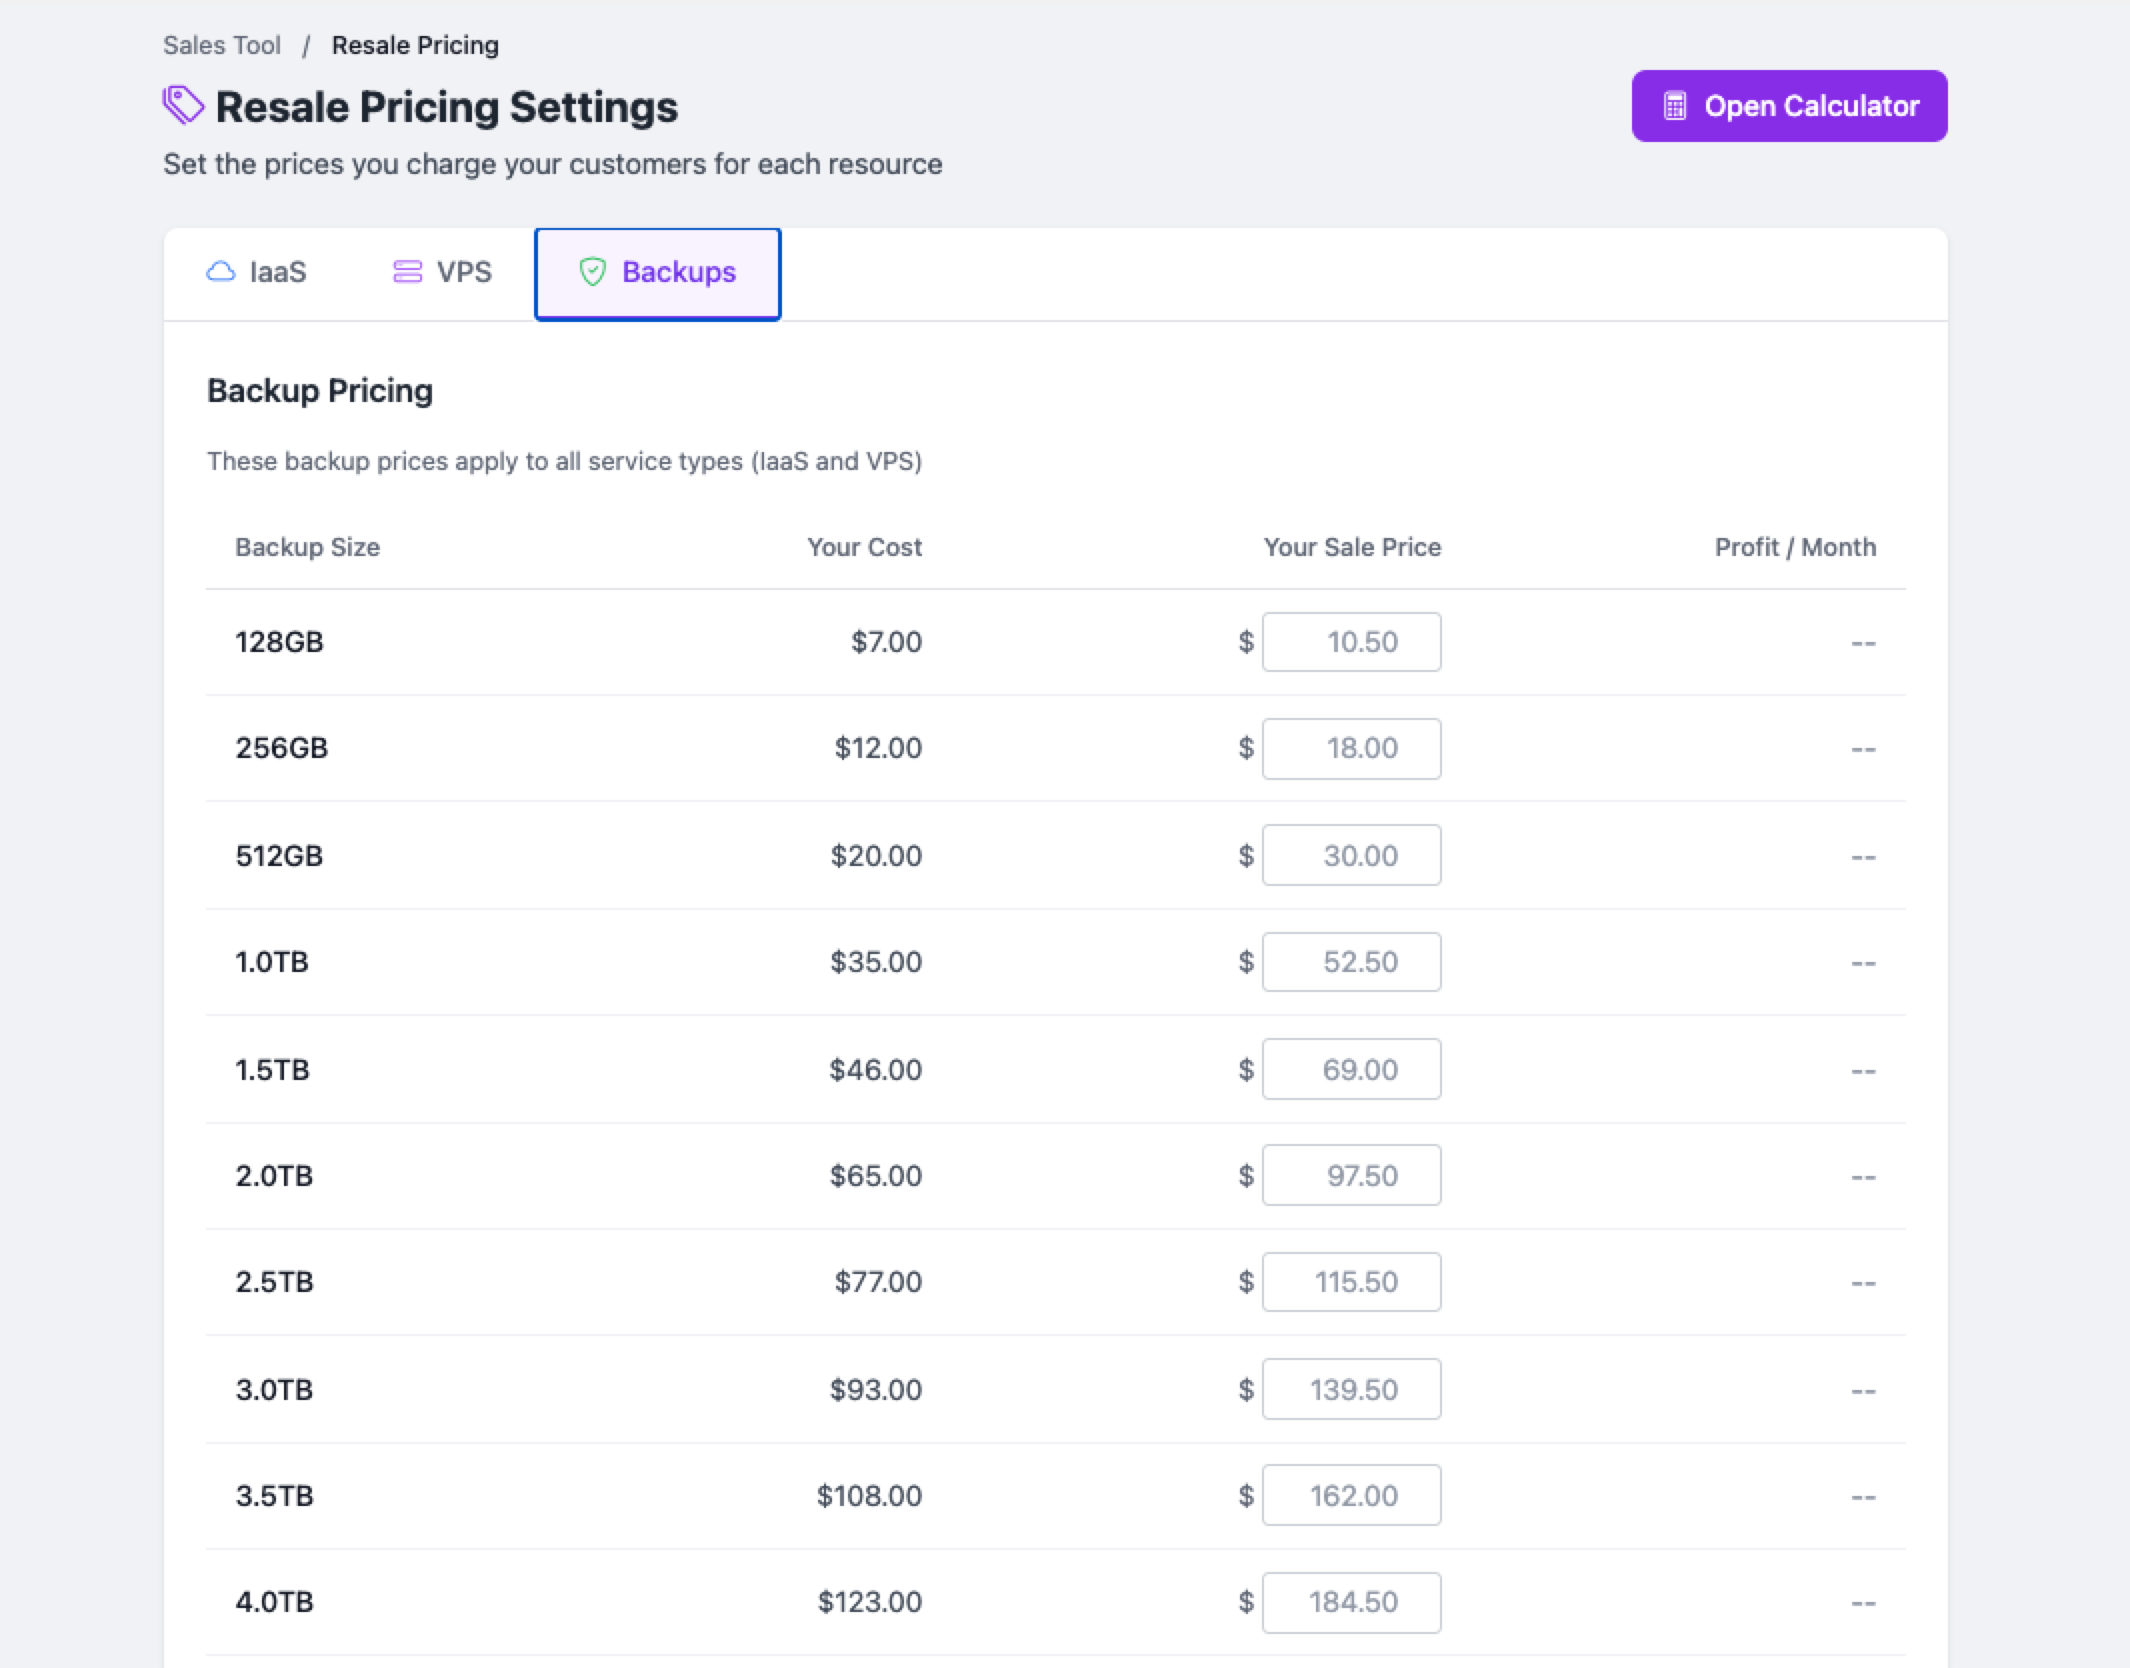Select the 256GB sale price field
The image size is (2130, 1668).
[1351, 748]
